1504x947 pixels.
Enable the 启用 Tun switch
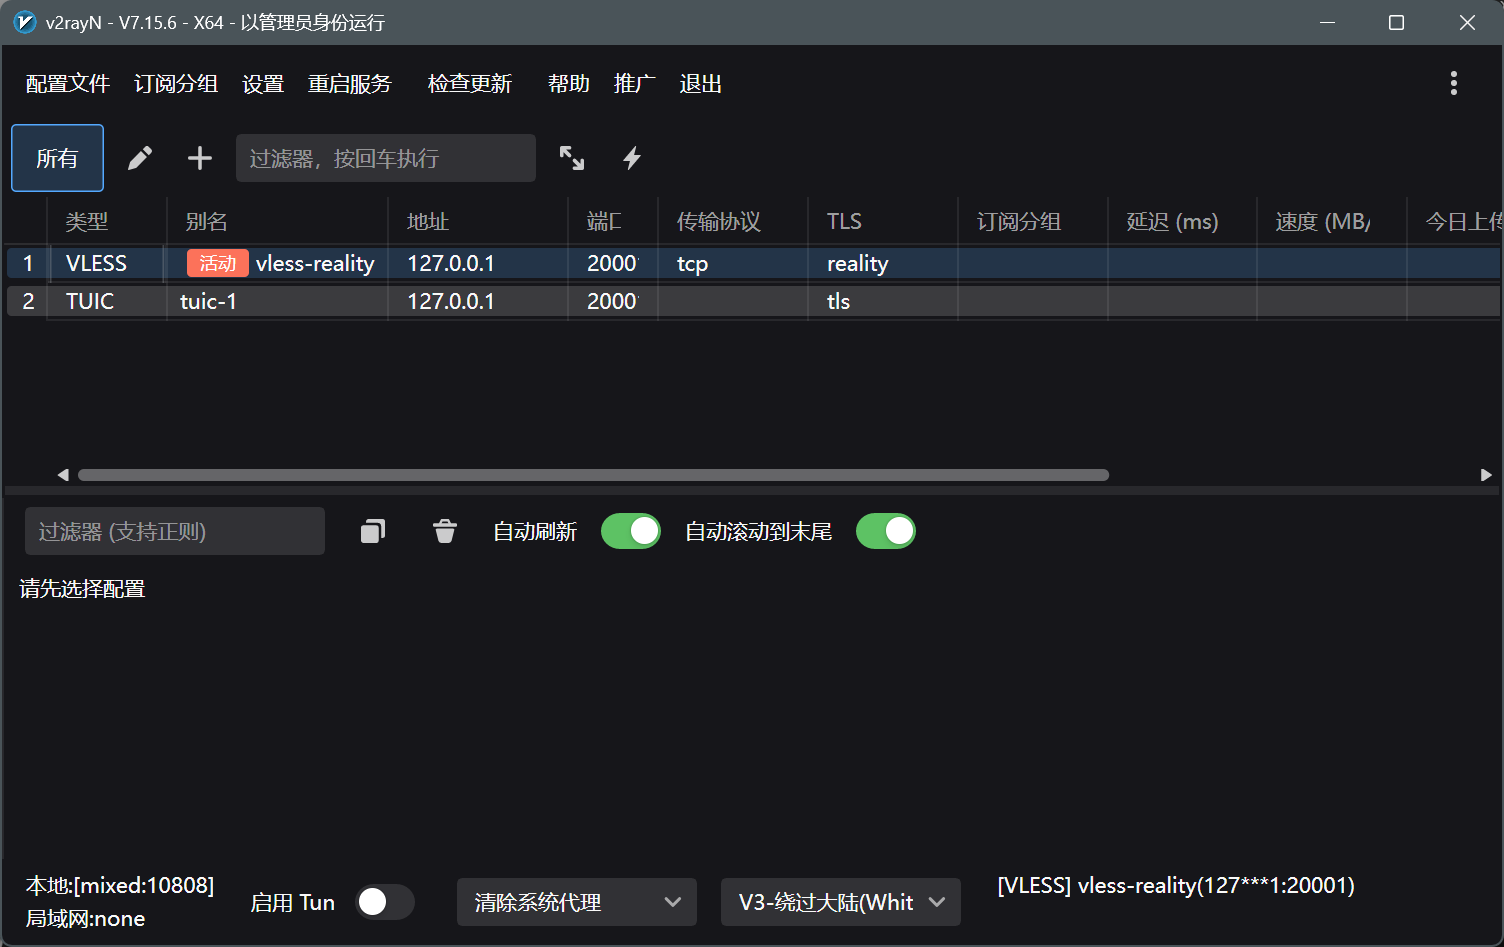pos(385,902)
